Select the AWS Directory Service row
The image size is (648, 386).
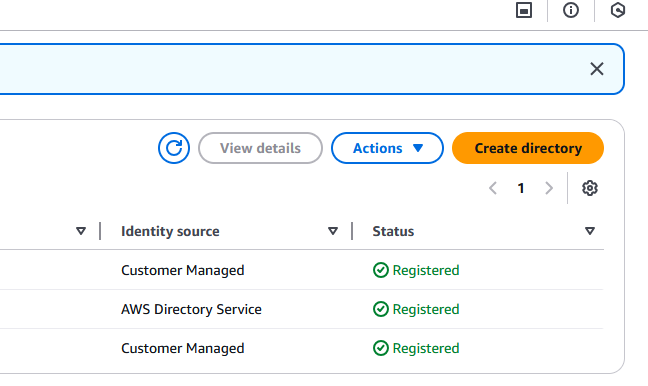pos(302,309)
